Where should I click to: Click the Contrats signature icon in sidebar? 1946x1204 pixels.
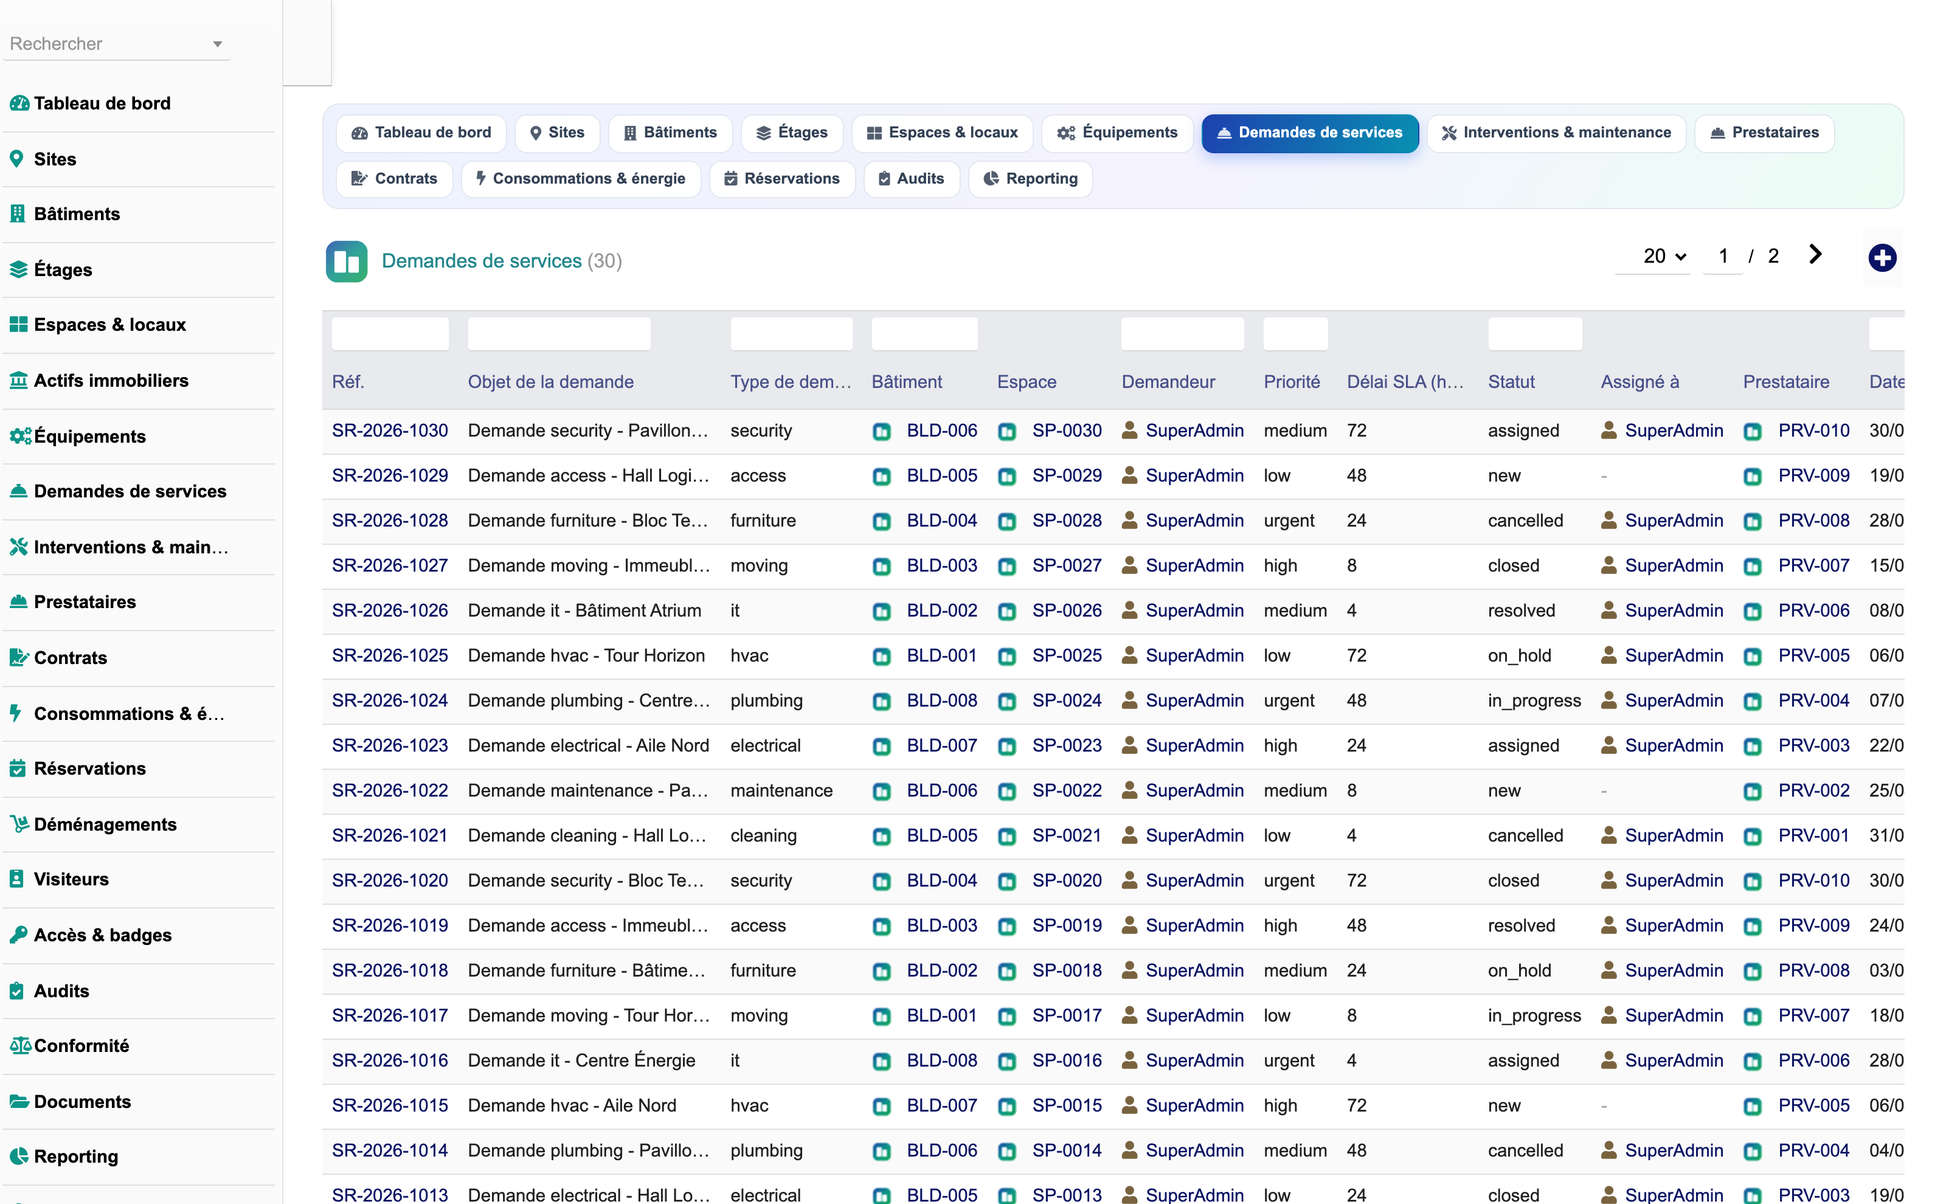pos(19,657)
